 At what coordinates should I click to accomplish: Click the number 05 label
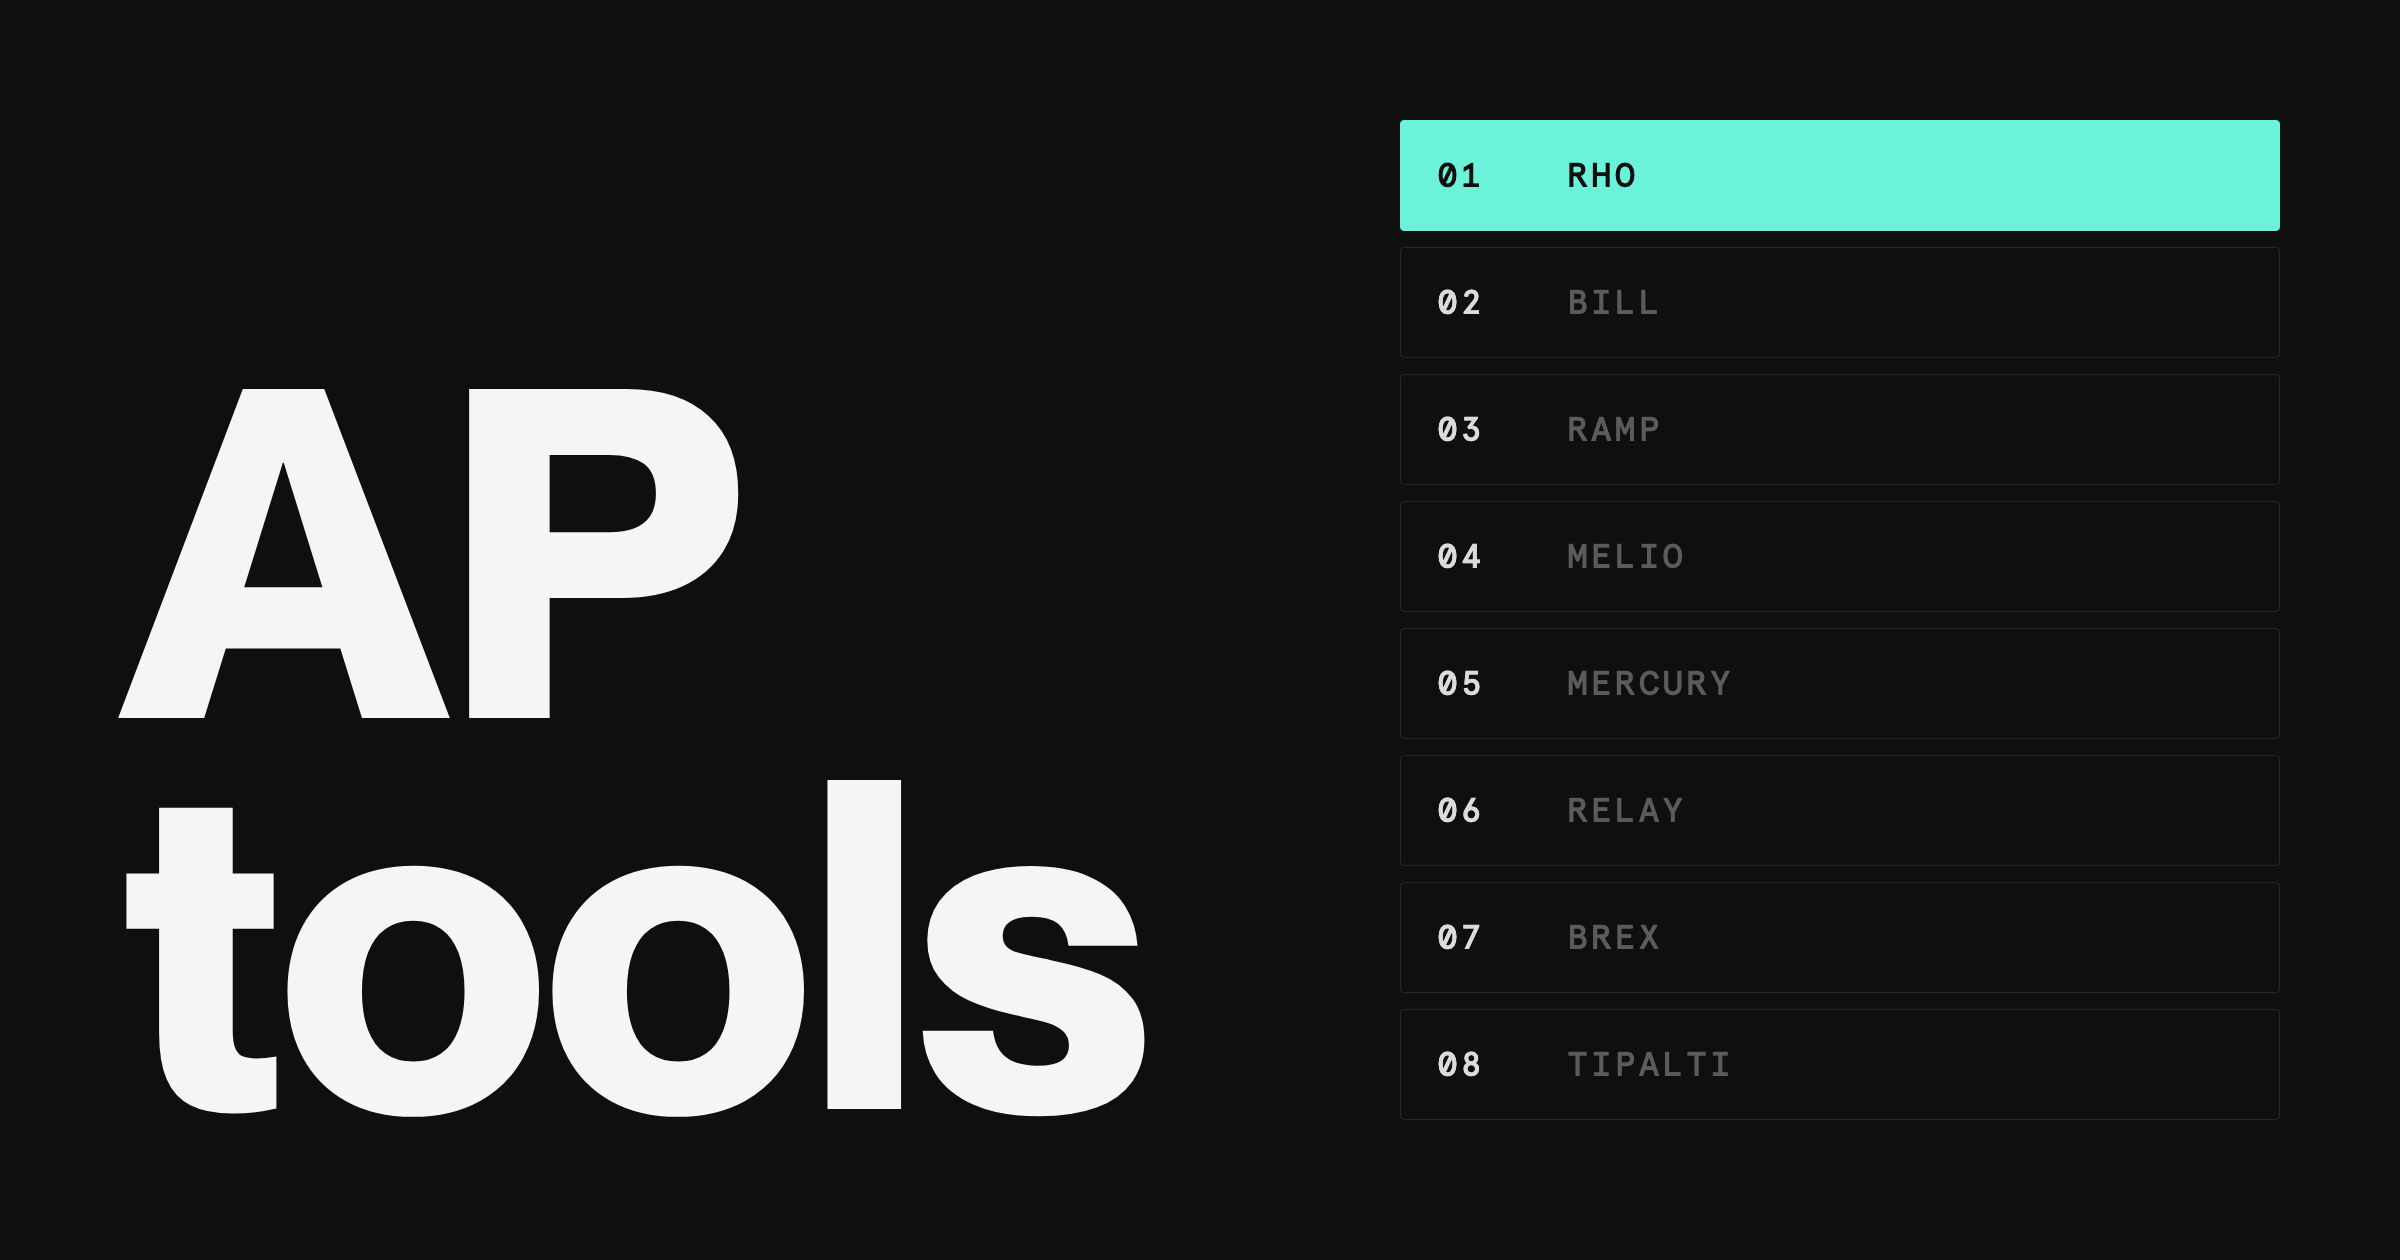coord(1459,684)
